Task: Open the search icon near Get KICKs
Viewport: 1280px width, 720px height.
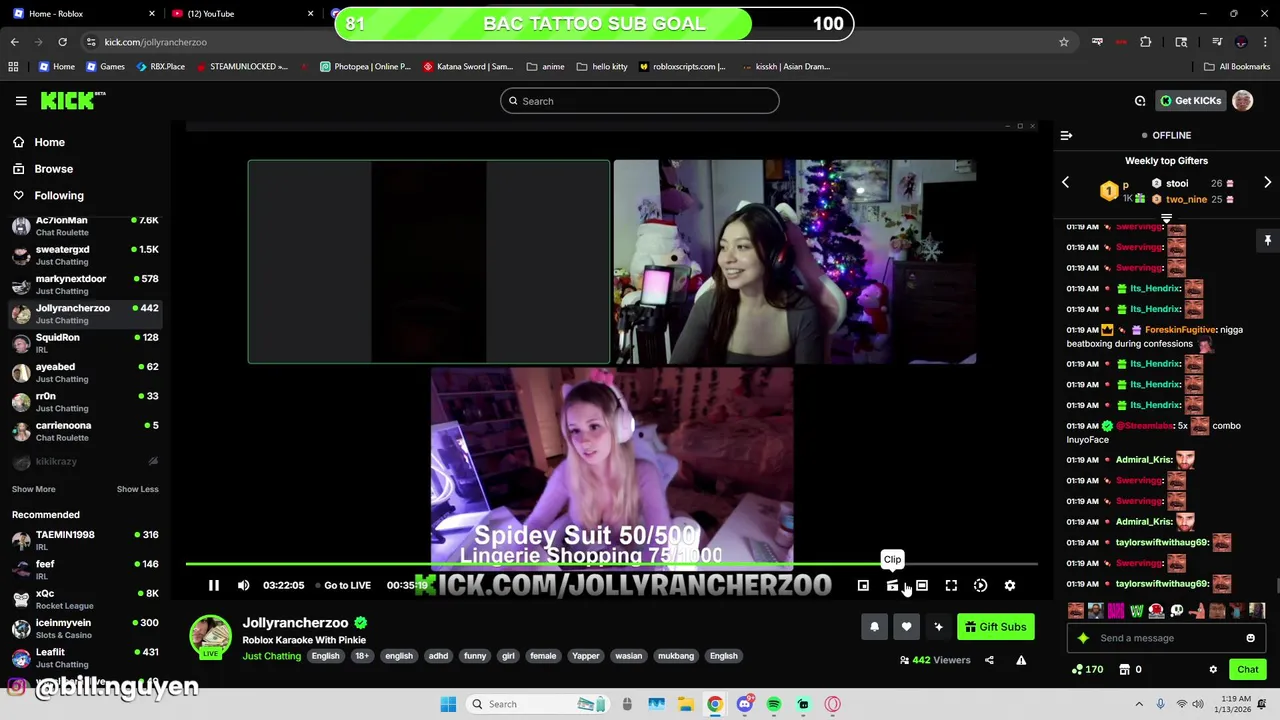Action: (1140, 101)
